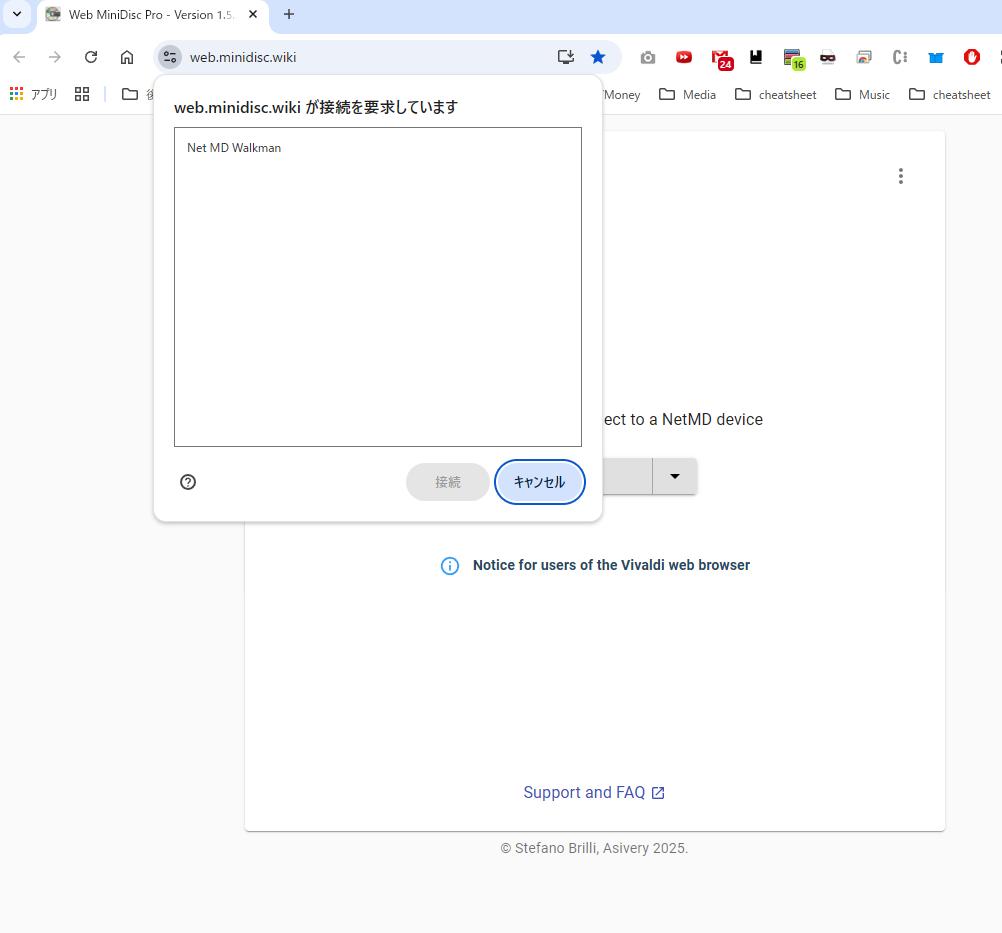Click the tab groups grid icon
1002x933 pixels.
pos(82,95)
